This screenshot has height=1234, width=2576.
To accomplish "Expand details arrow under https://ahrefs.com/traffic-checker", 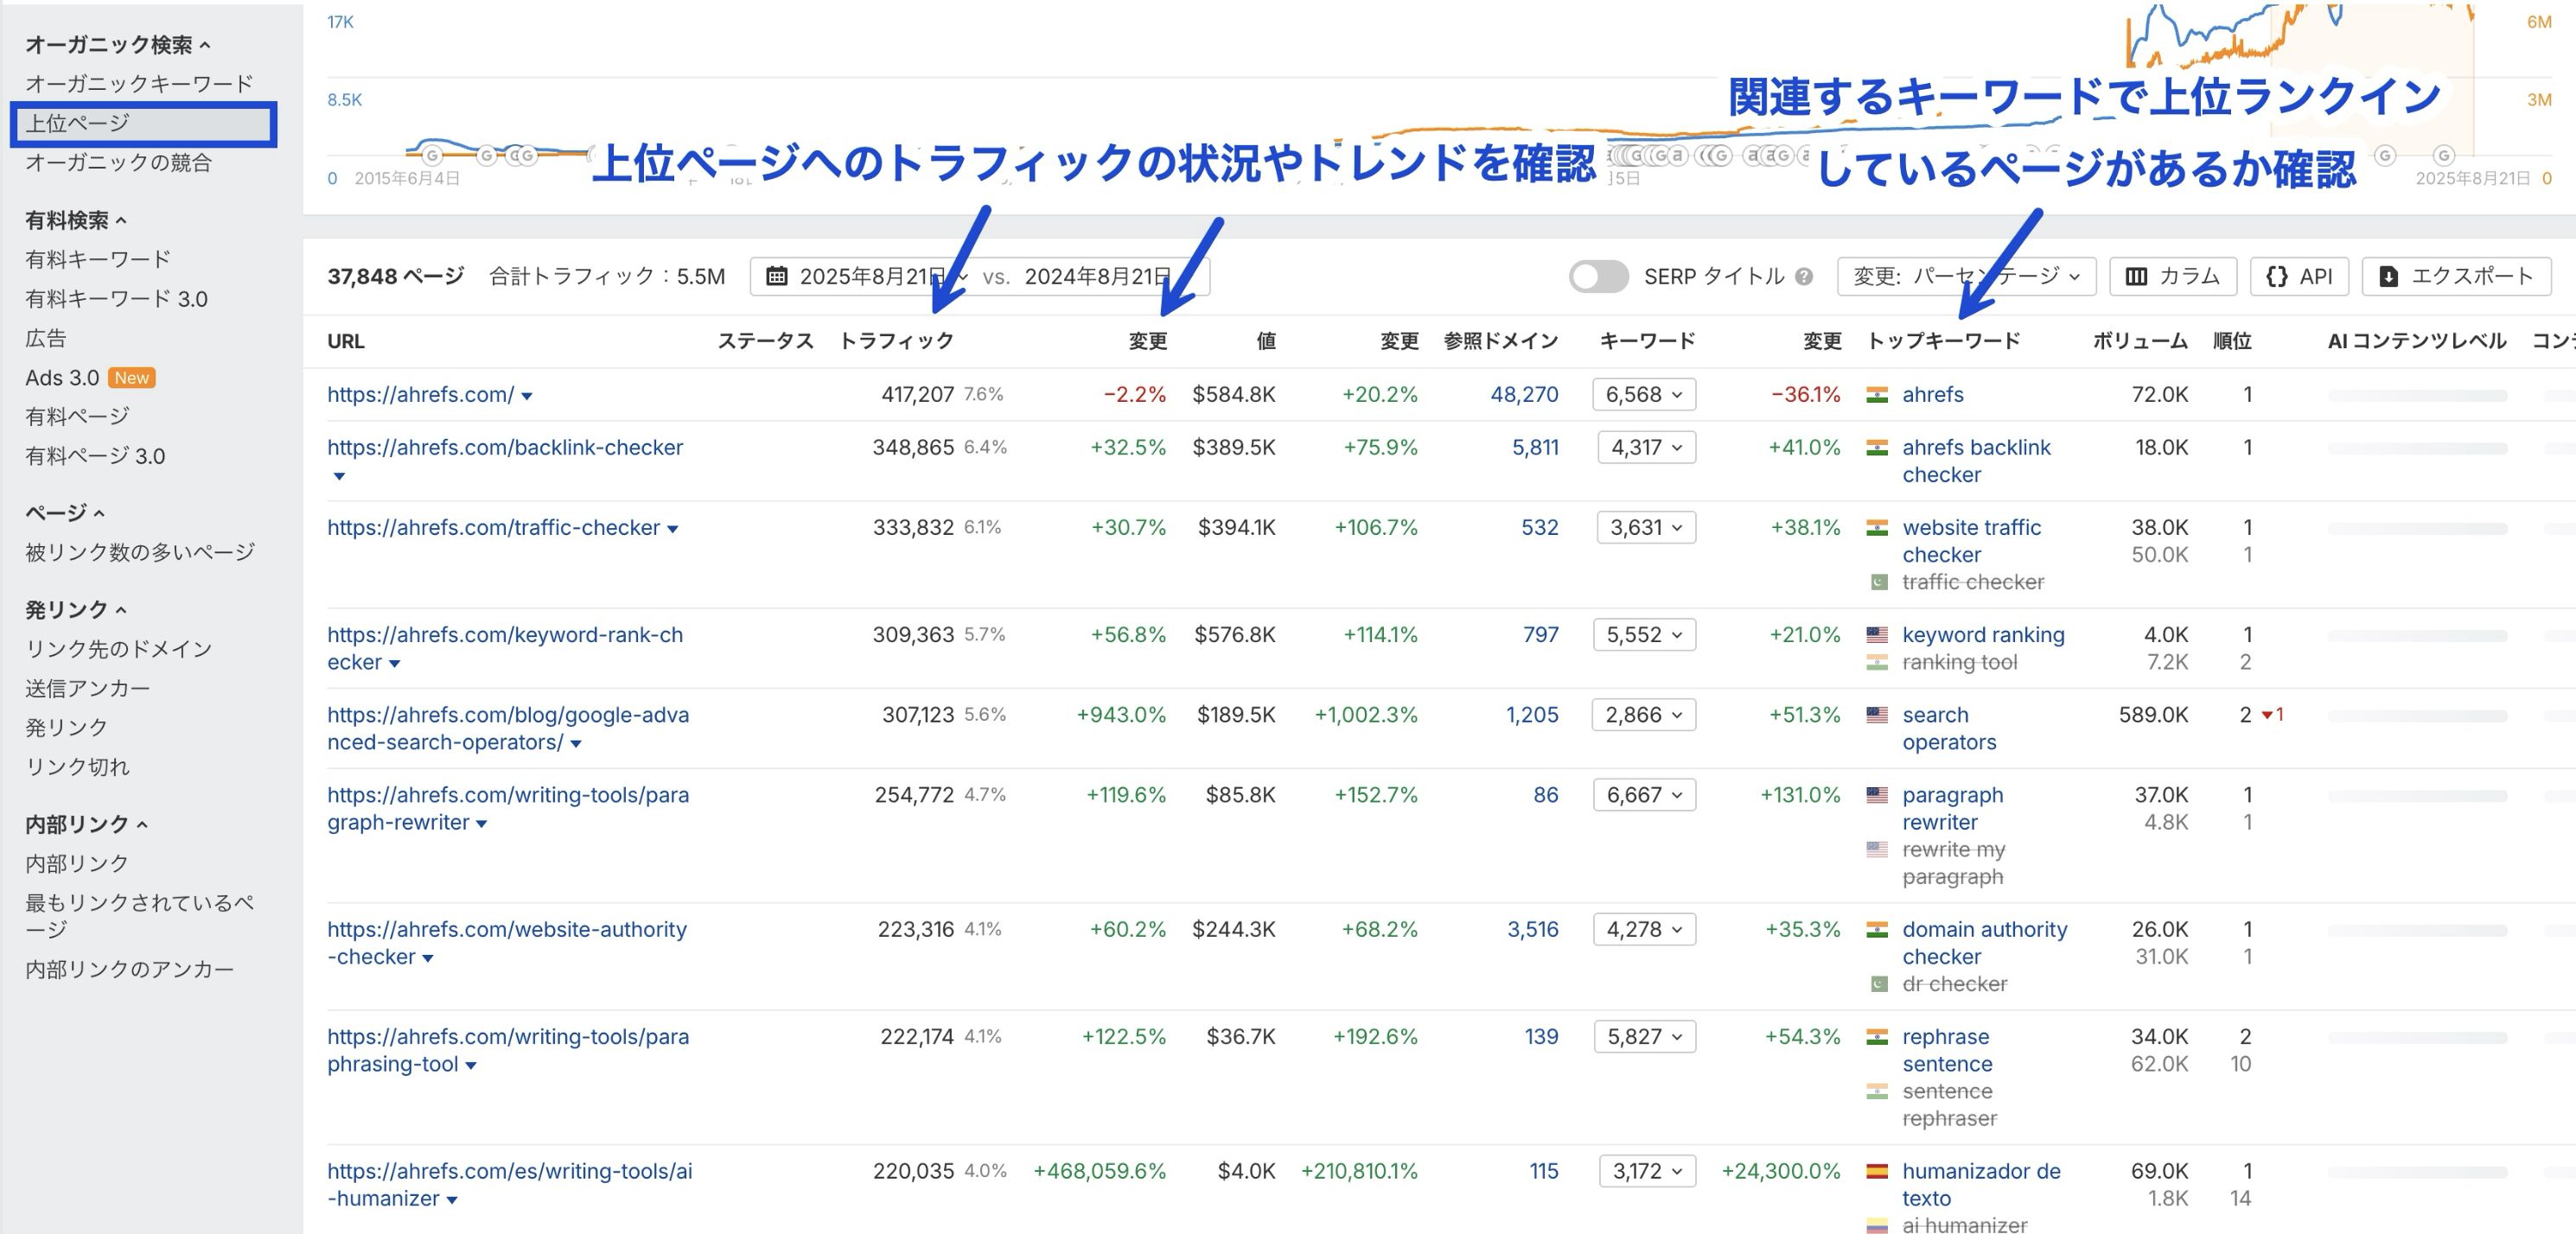I will point(672,528).
